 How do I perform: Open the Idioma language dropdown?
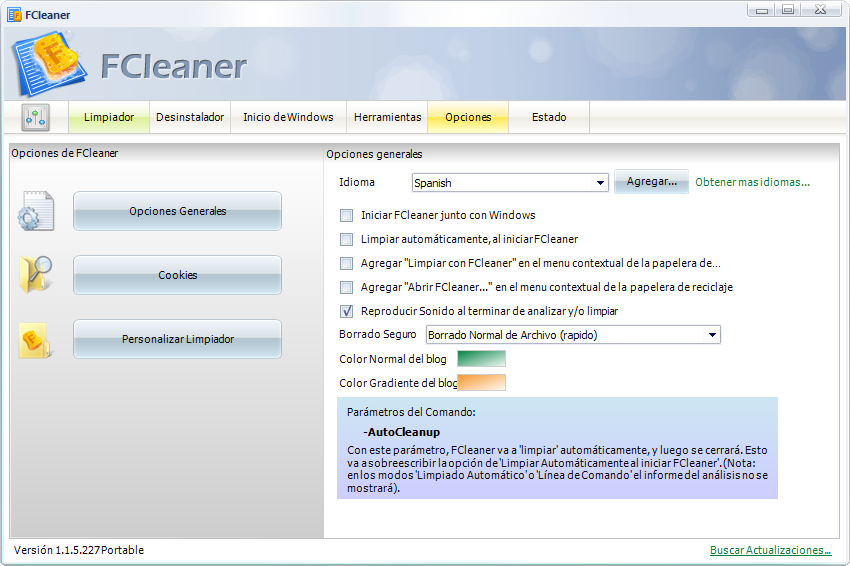coord(510,183)
